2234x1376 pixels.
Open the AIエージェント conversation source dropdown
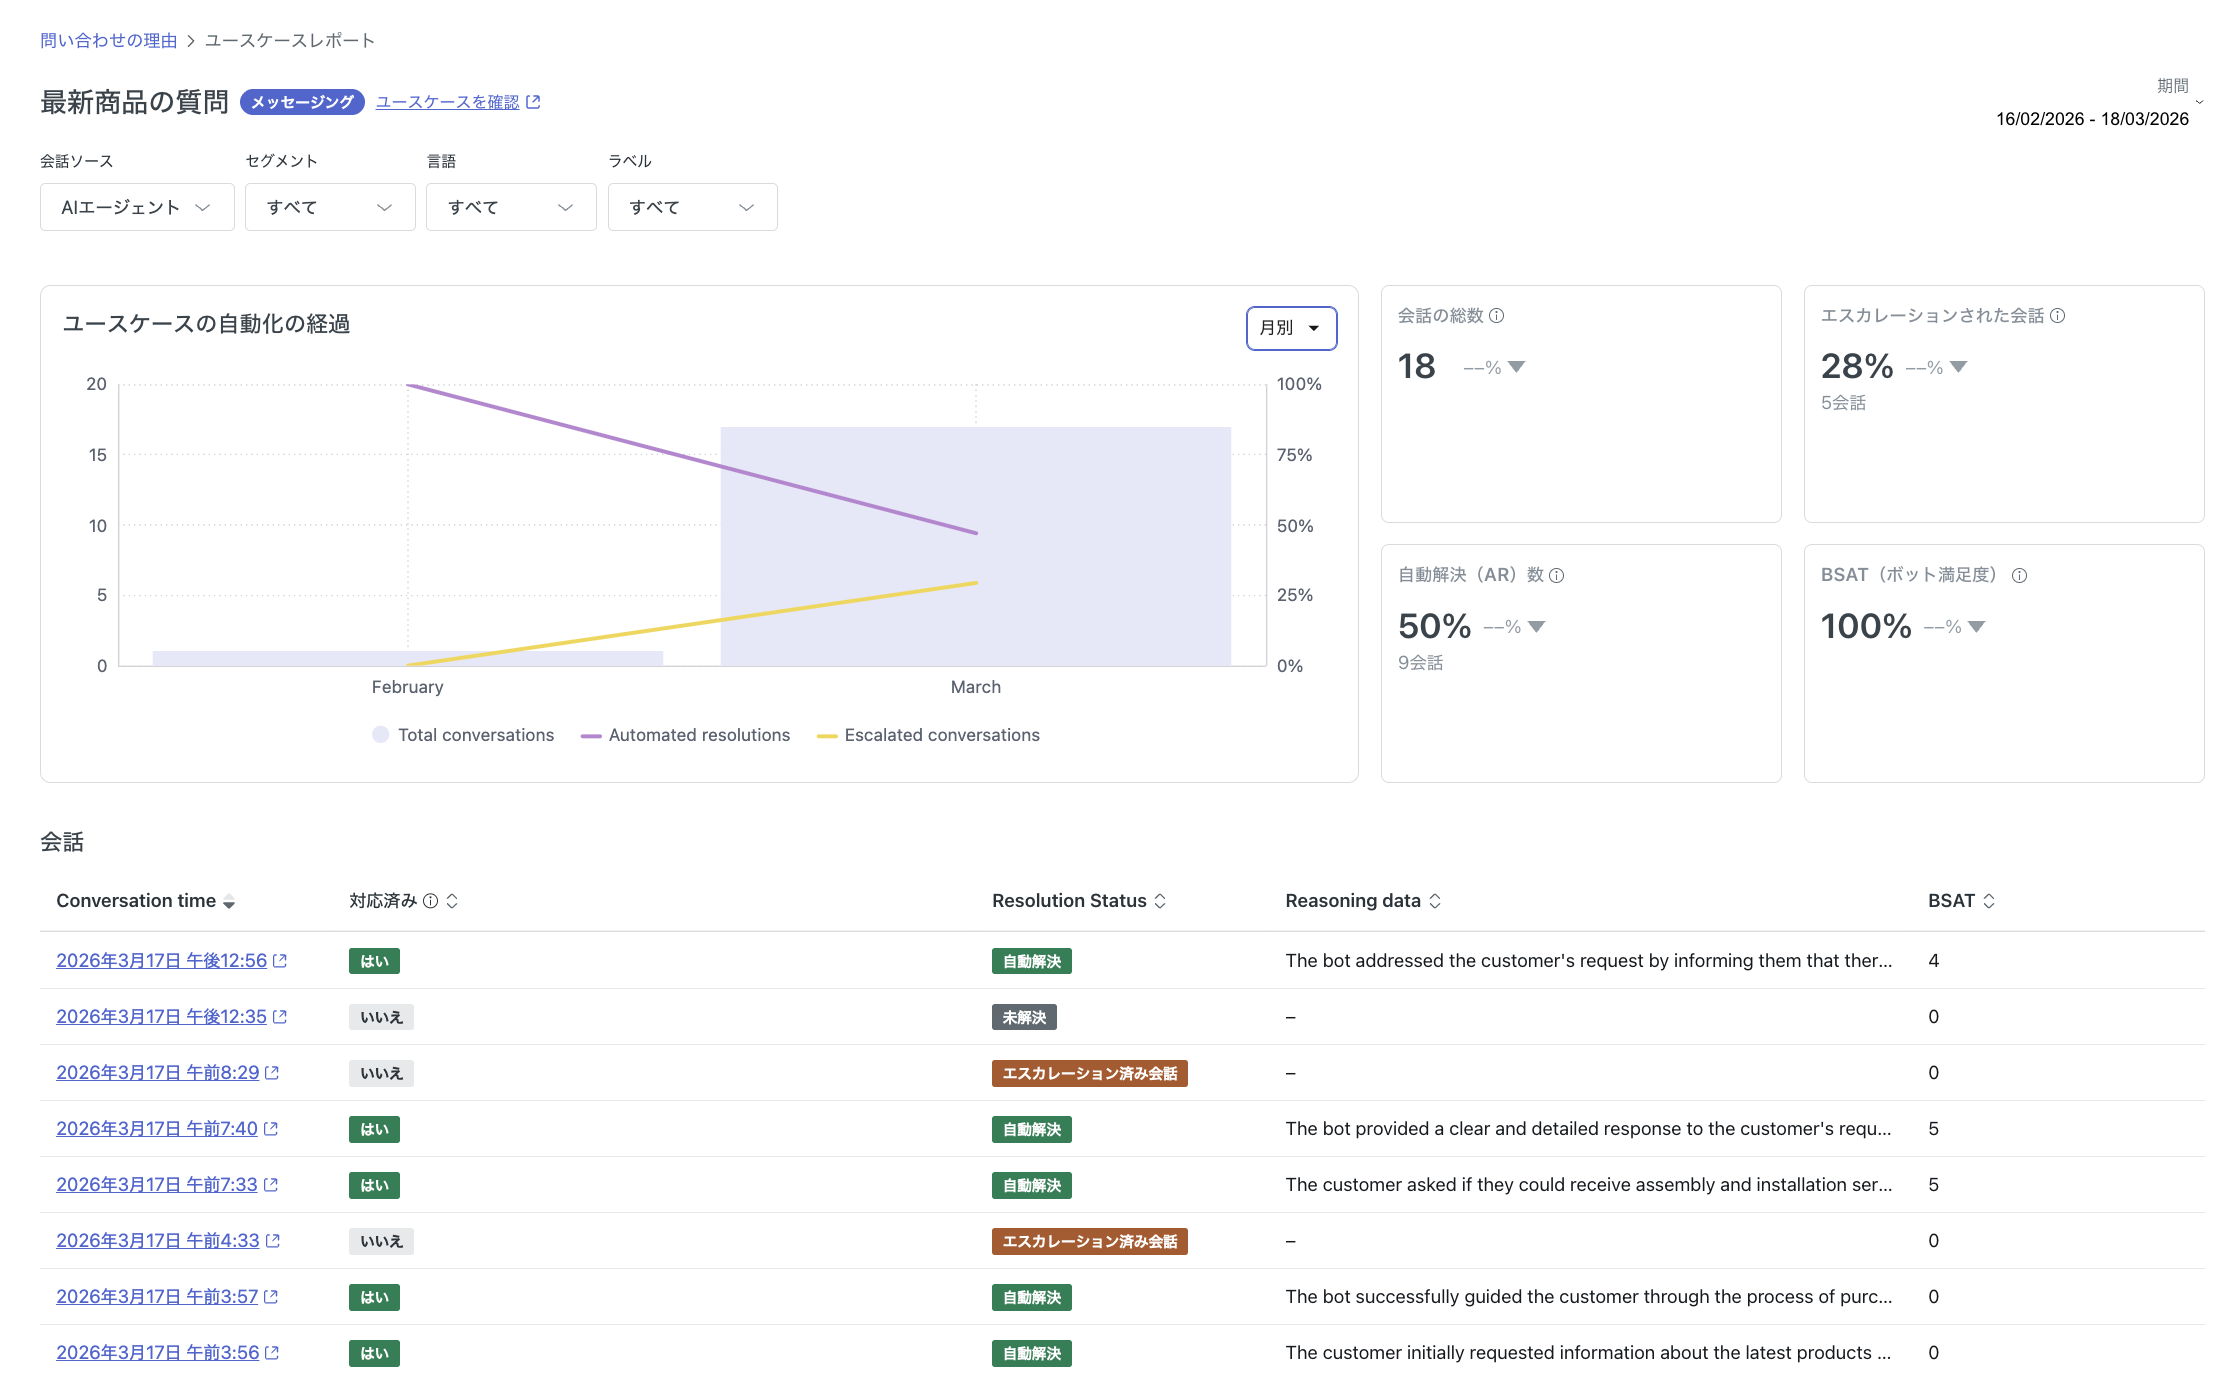click(137, 207)
